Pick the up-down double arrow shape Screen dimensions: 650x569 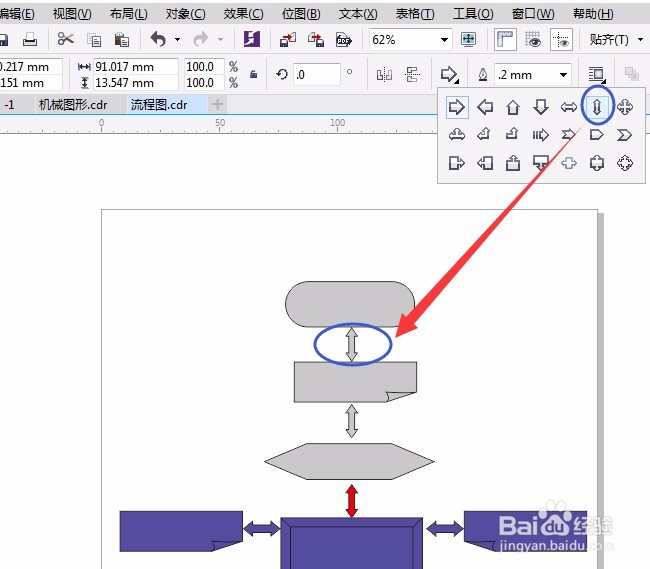coord(597,107)
